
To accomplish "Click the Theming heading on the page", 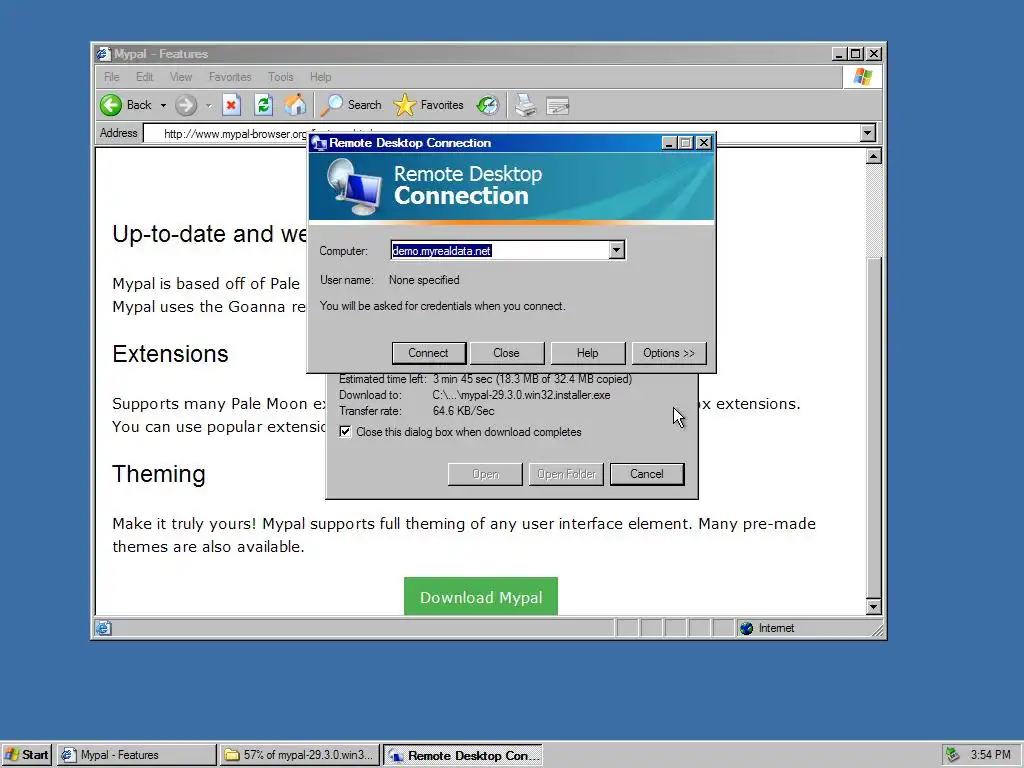I will (159, 474).
